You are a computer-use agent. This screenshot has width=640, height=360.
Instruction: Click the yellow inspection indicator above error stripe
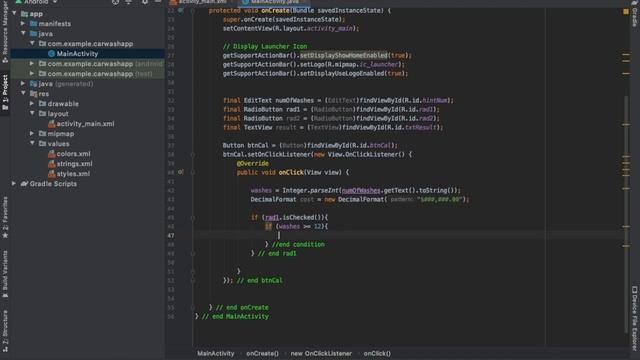click(x=626, y=11)
